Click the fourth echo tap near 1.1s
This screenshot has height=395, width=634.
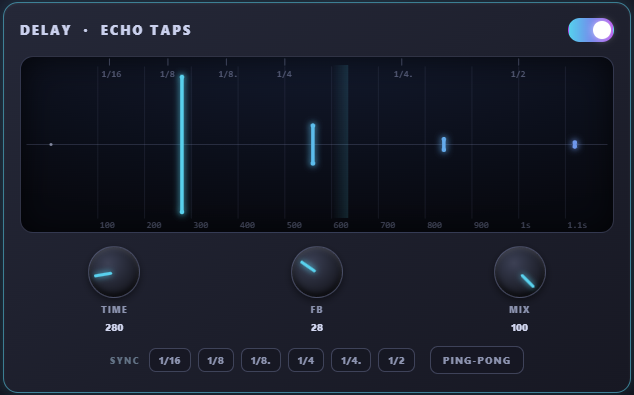[575, 144]
